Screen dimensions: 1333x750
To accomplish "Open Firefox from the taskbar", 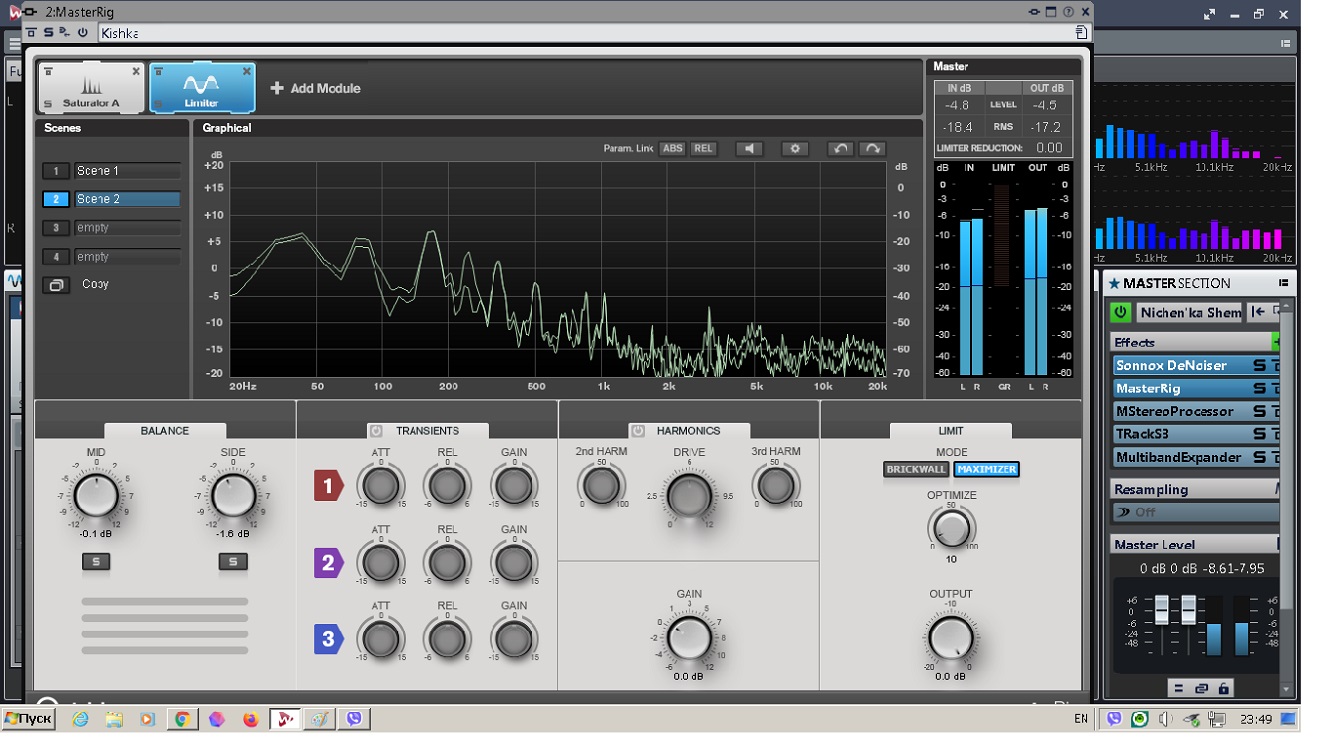I will pos(250,718).
